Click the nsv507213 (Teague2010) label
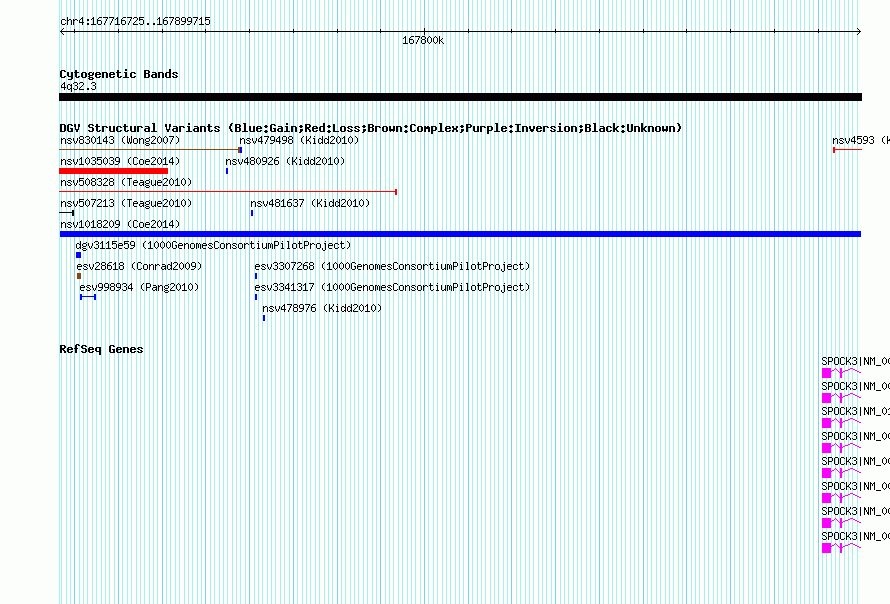This screenshot has height=604, width=890. tap(126, 203)
